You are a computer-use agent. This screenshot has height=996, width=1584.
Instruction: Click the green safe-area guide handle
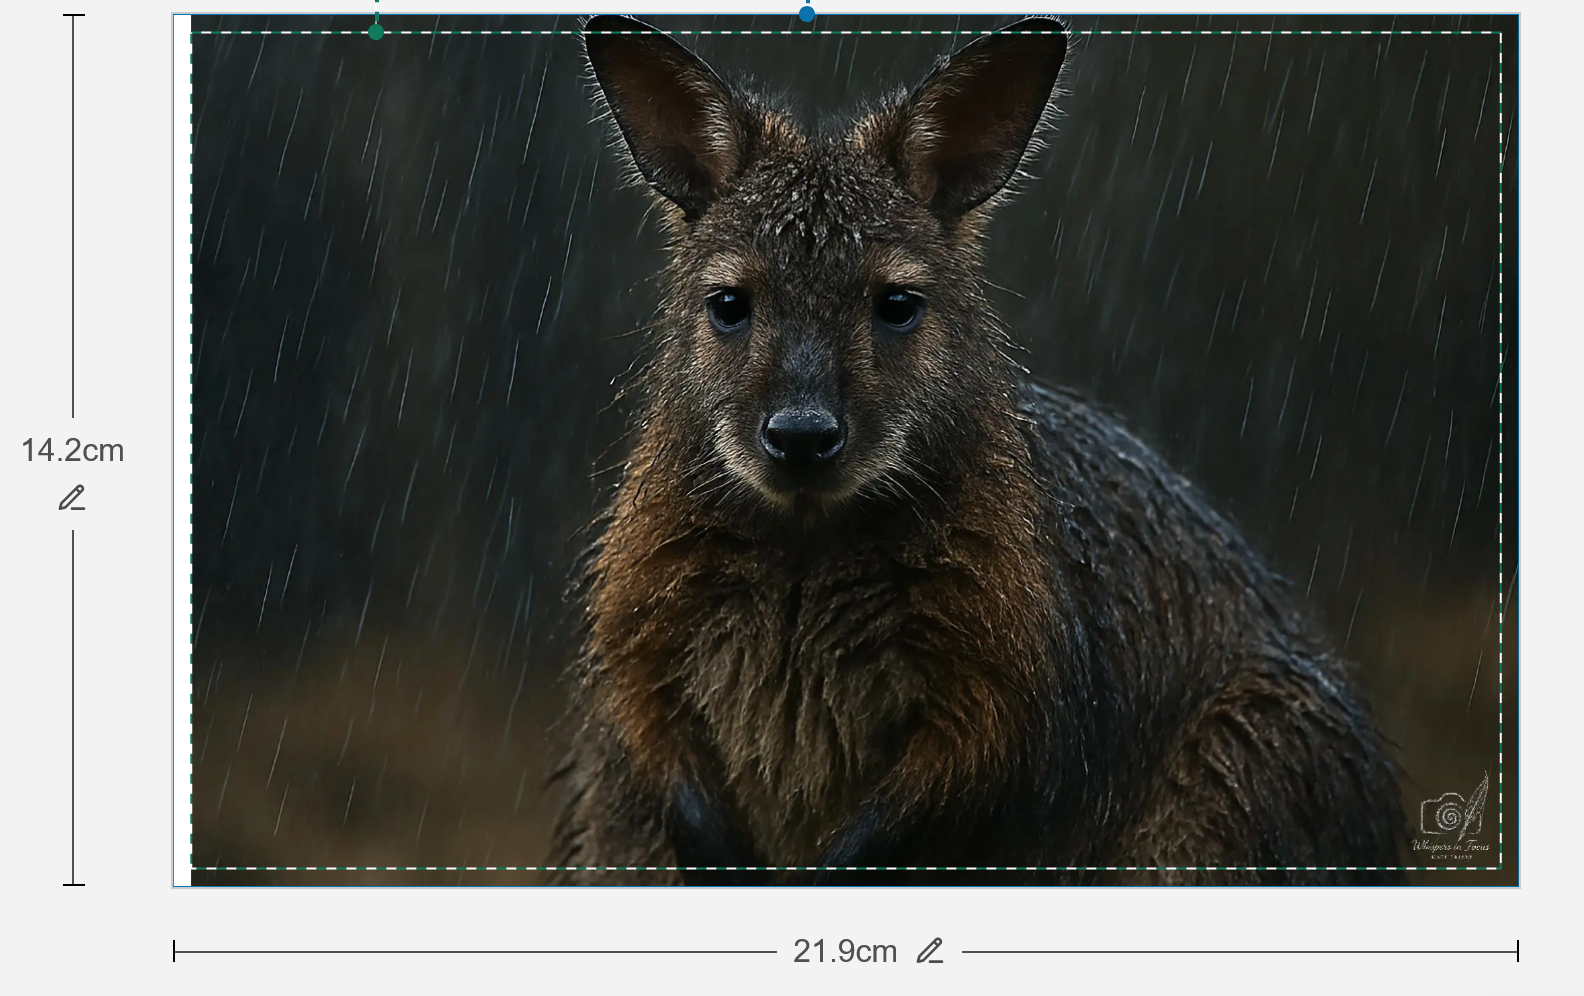[376, 32]
